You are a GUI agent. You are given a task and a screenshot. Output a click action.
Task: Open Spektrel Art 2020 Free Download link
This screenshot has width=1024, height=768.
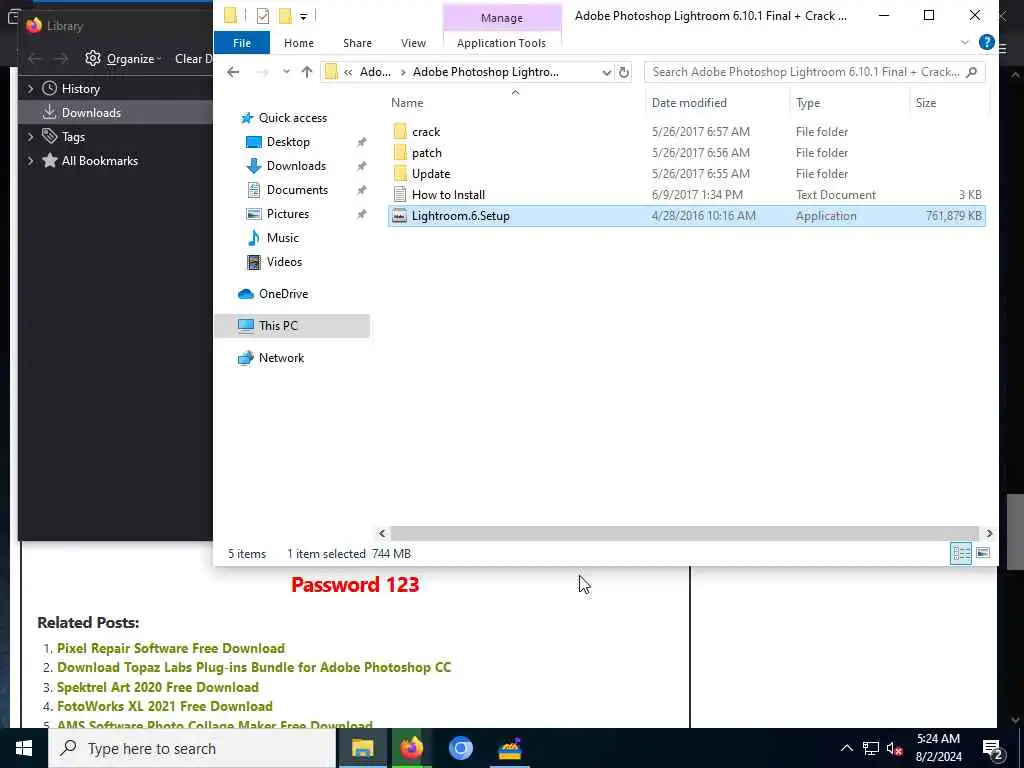158,687
